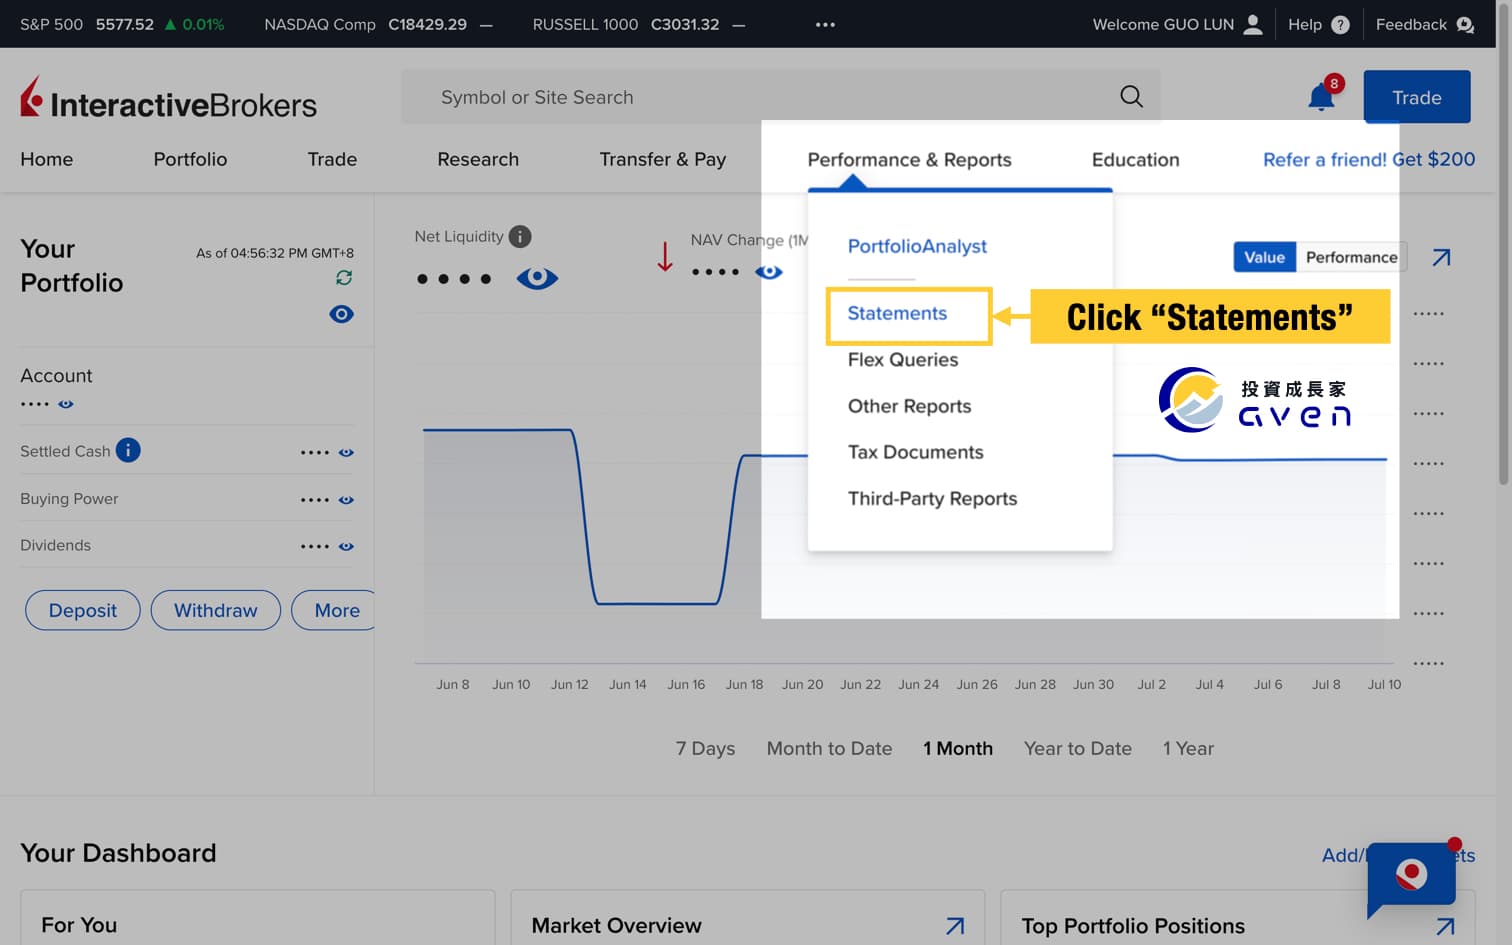This screenshot has width=1512, height=945.
Task: Select Year to Date range
Action: point(1078,748)
